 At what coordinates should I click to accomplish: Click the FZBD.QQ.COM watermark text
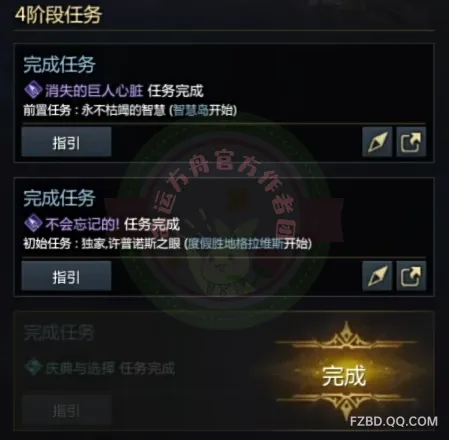(393, 421)
